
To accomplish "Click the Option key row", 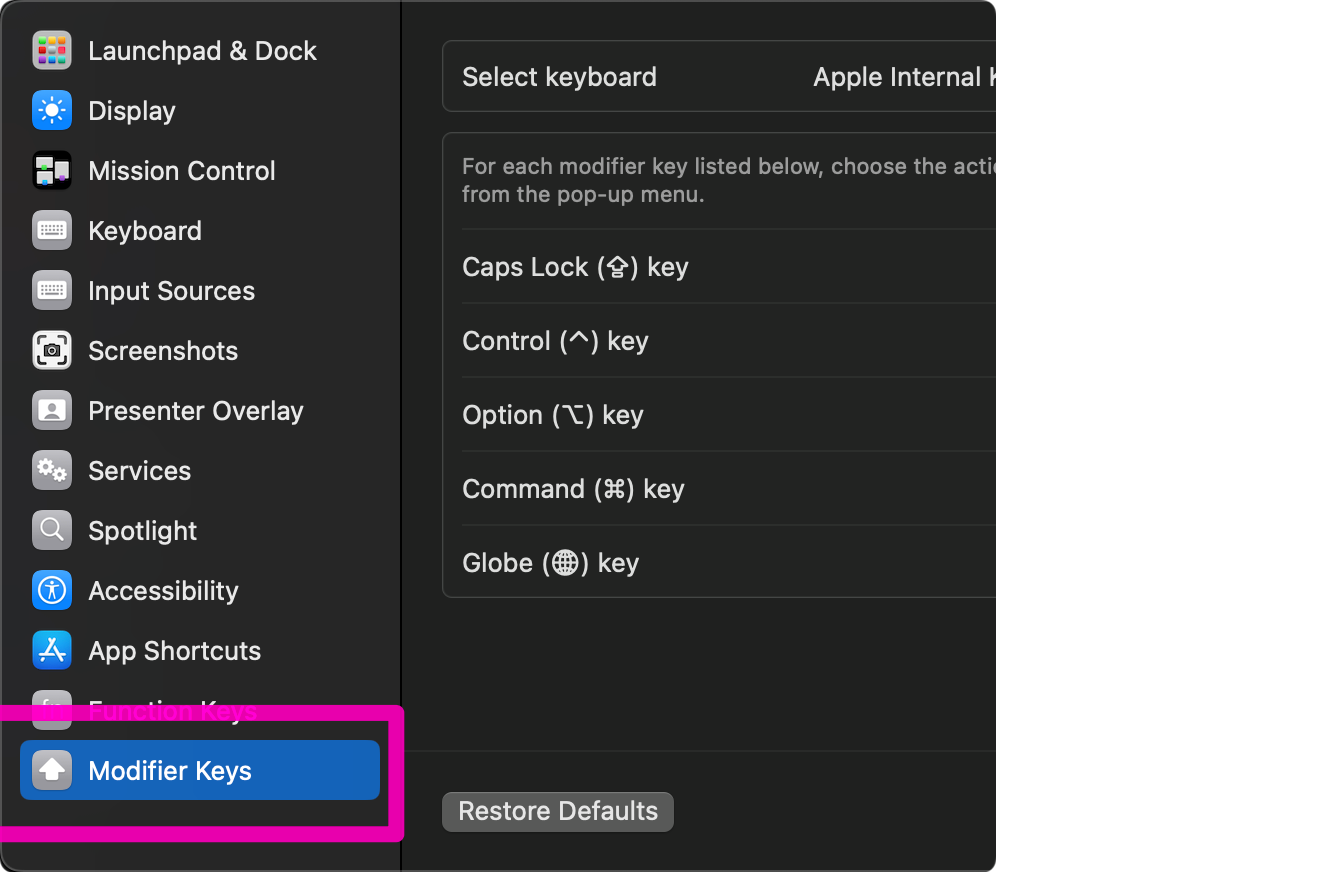I will coord(729,415).
